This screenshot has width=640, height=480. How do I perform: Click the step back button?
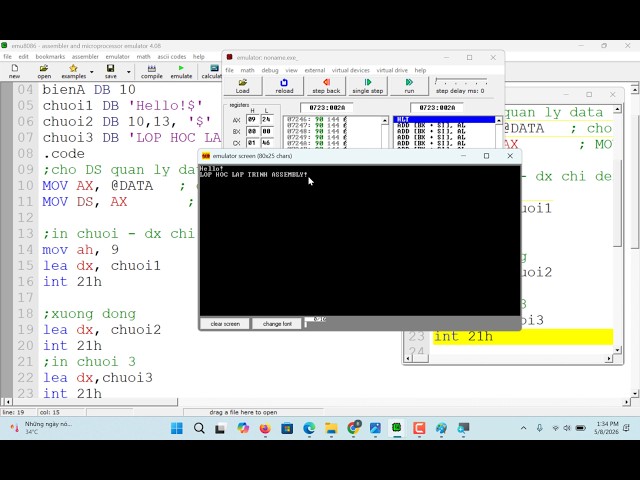tap(326, 86)
